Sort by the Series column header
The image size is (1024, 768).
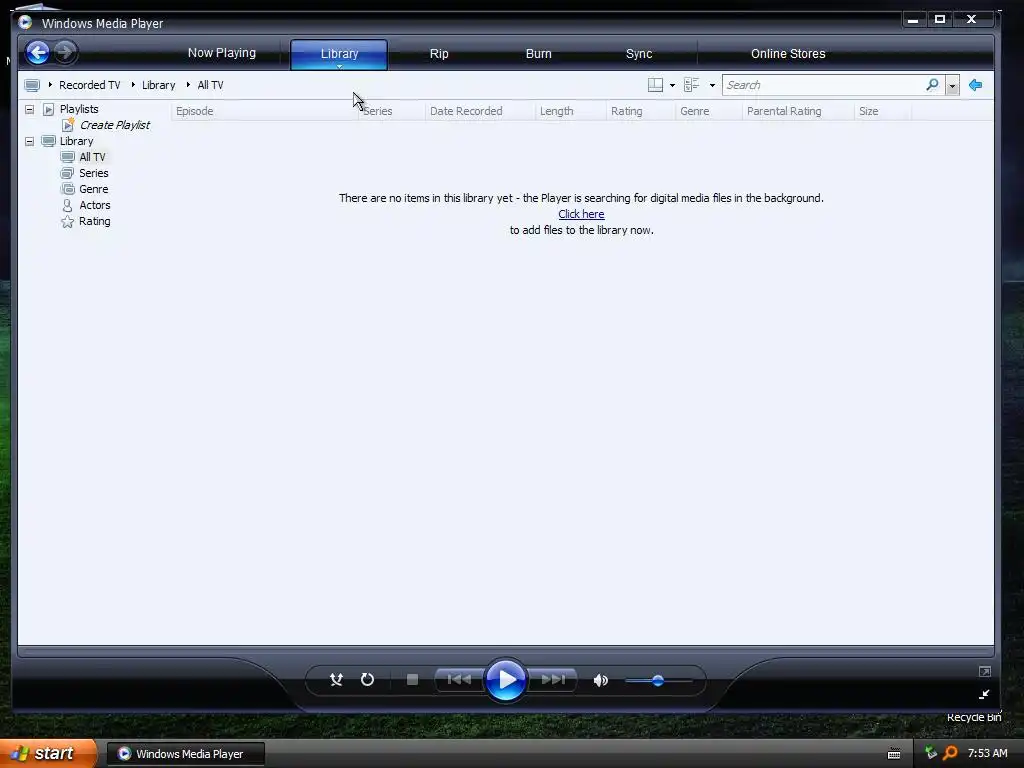[x=391, y=111]
